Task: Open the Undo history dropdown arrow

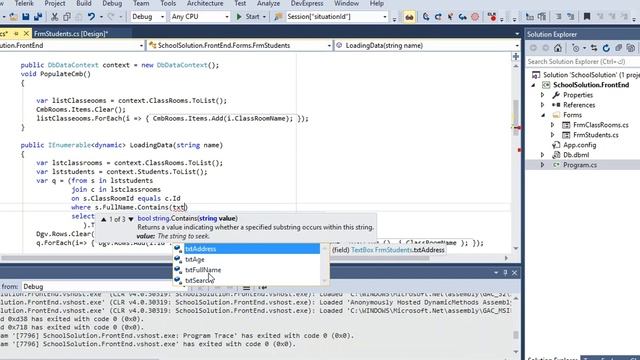Action: click(101, 17)
